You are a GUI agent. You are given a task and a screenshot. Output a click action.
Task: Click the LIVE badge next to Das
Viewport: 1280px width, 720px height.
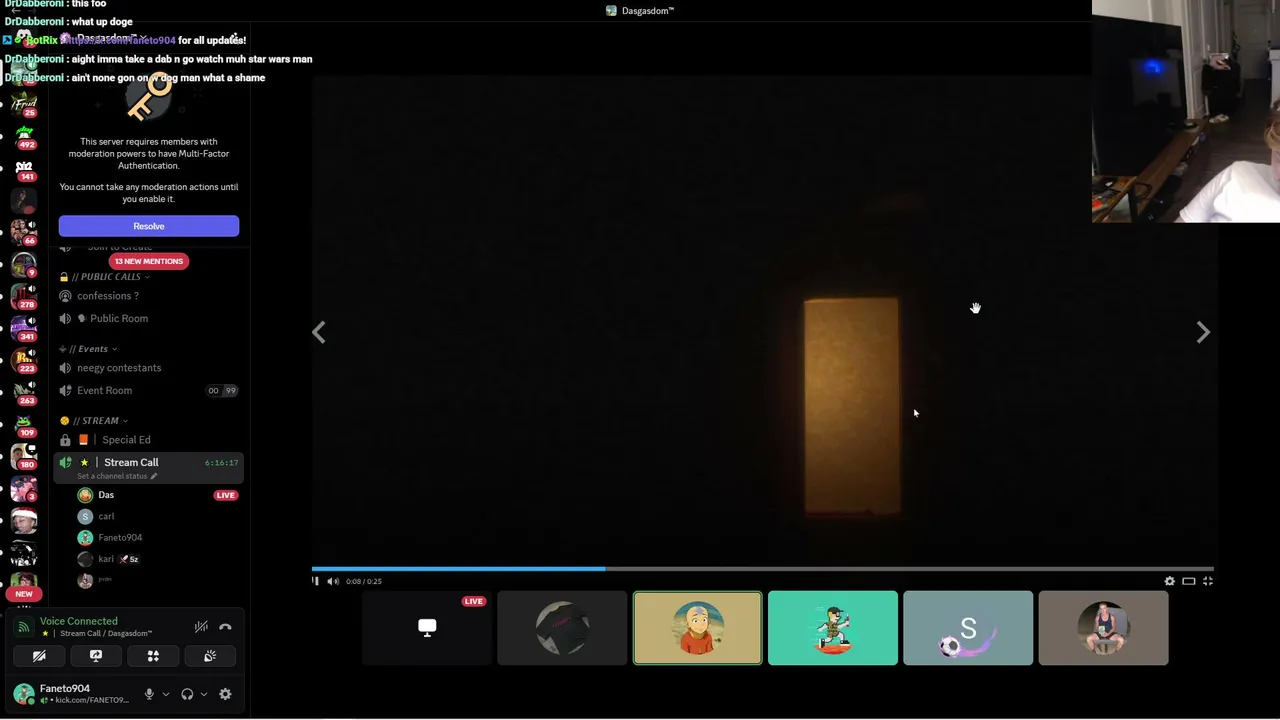225,495
